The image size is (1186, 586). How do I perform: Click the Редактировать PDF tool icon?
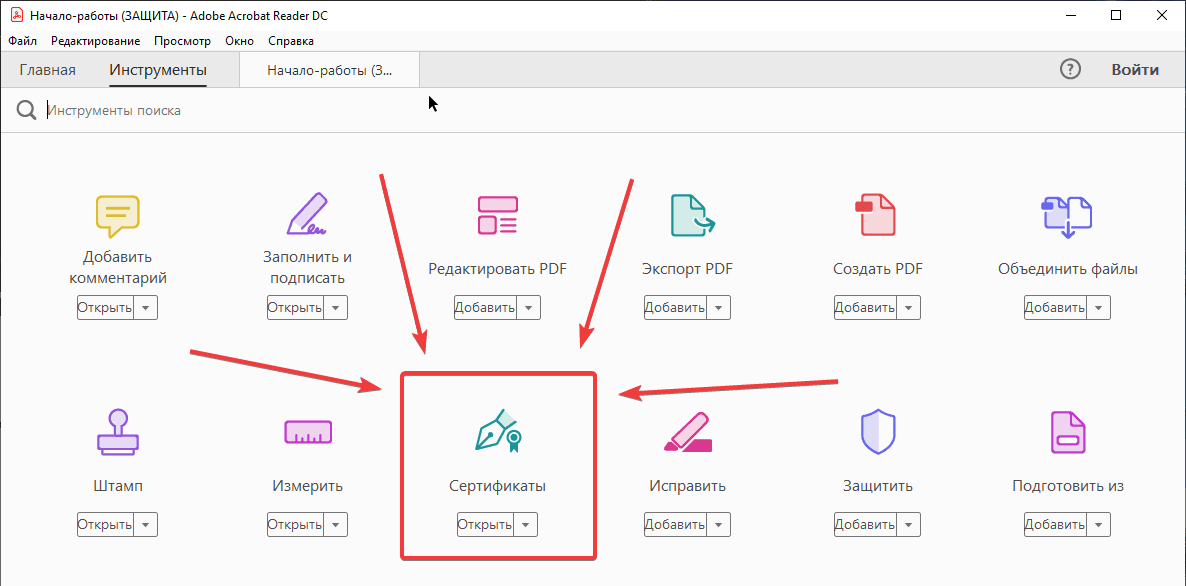pyautogui.click(x=497, y=215)
